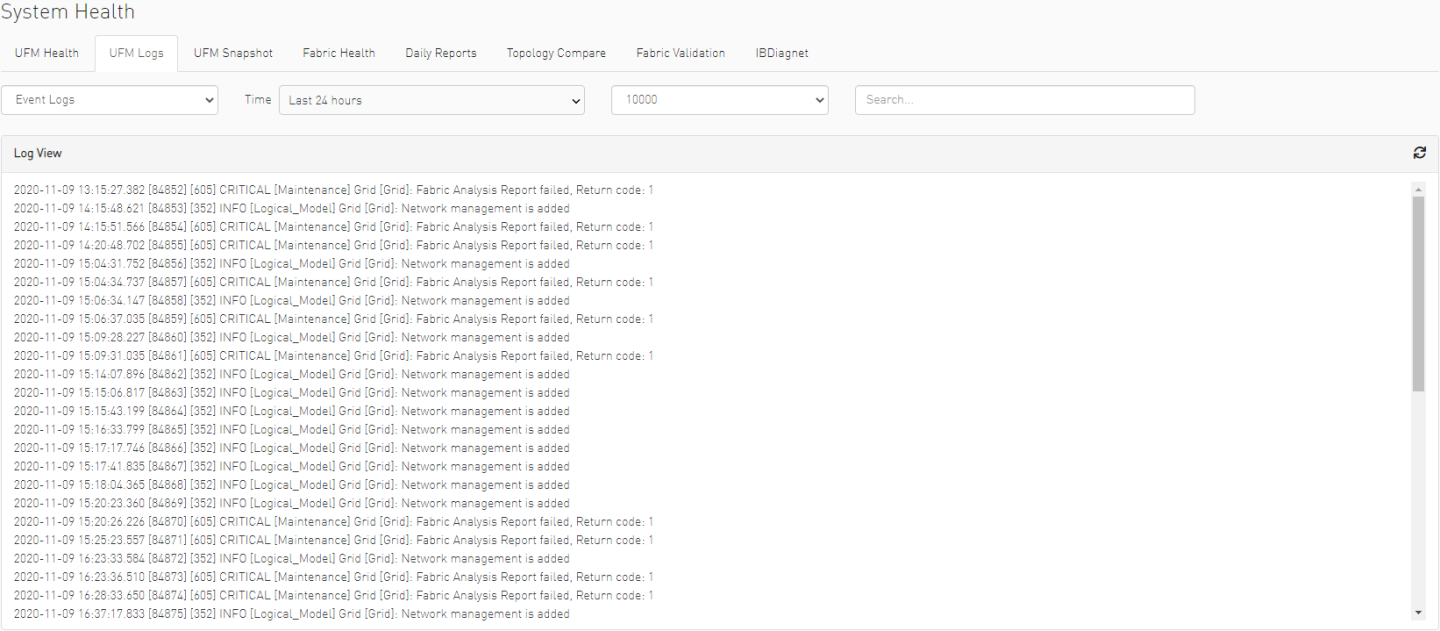Click the log Search input field
This screenshot has width=1440, height=631.
pos(1024,100)
